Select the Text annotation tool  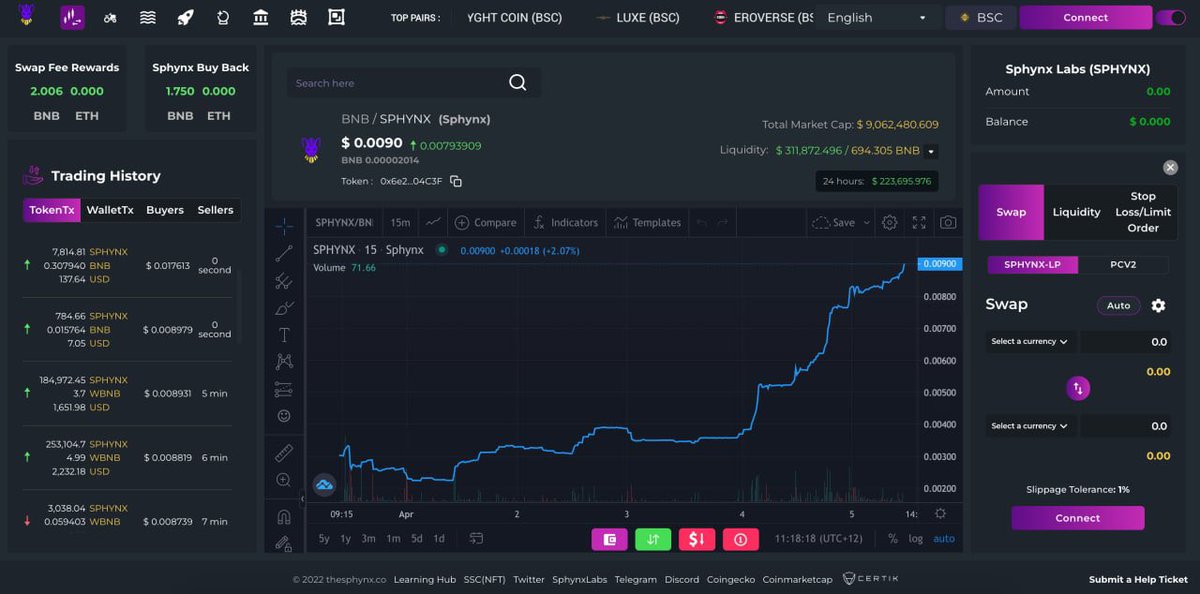pyautogui.click(x=284, y=335)
